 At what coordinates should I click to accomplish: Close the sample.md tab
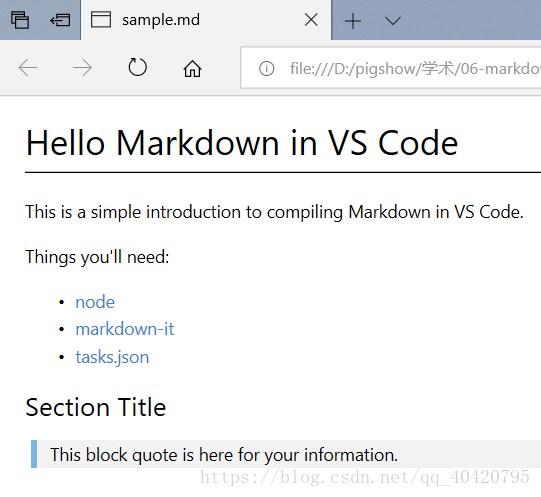click(x=311, y=20)
